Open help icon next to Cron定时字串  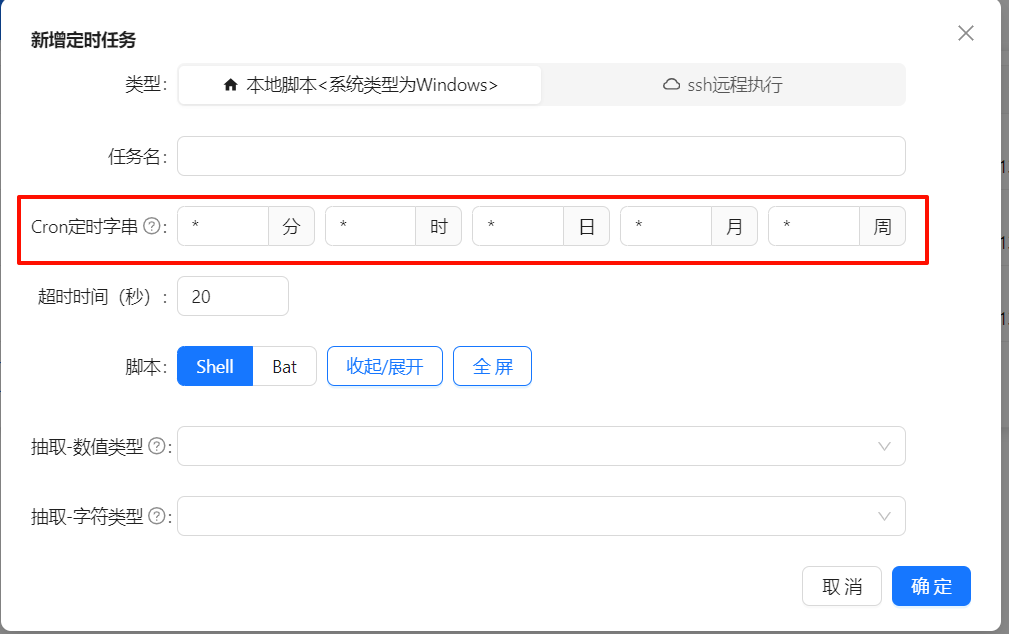tap(152, 226)
